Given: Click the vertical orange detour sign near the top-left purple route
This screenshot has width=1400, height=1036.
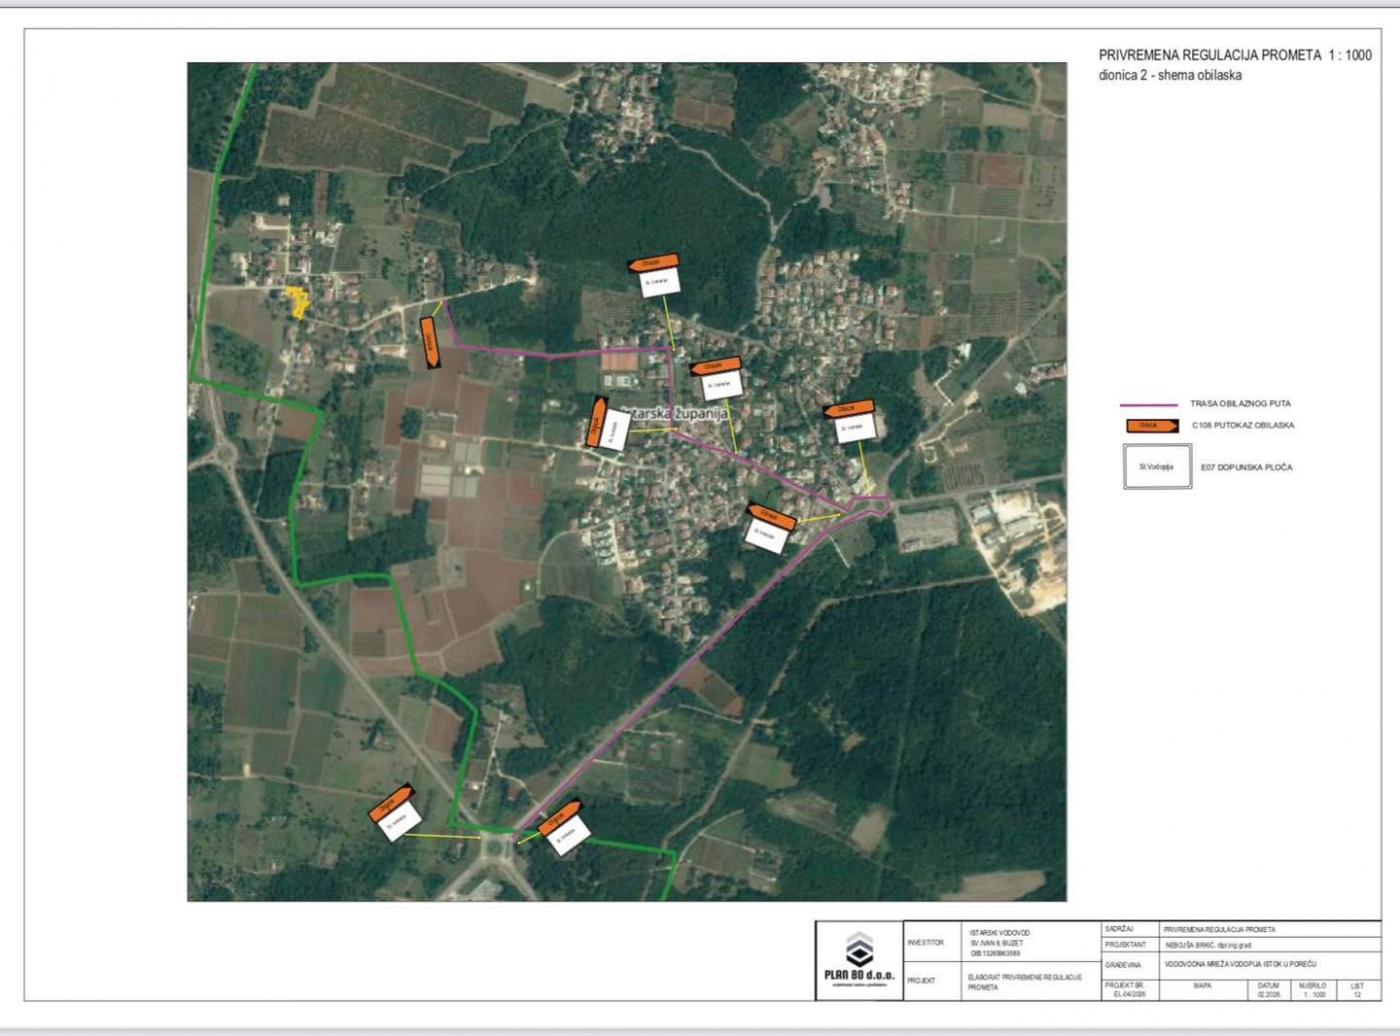Looking at the screenshot, I should (x=430, y=343).
